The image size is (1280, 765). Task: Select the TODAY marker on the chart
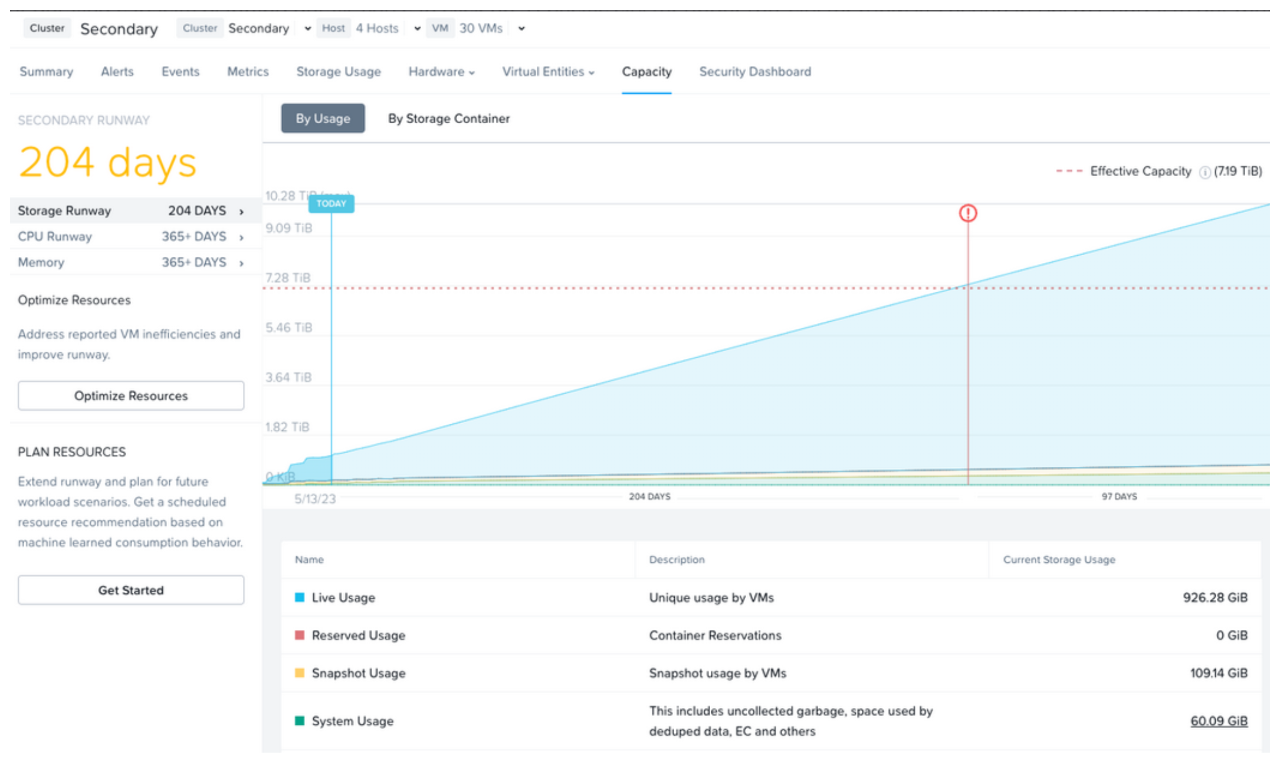click(331, 203)
